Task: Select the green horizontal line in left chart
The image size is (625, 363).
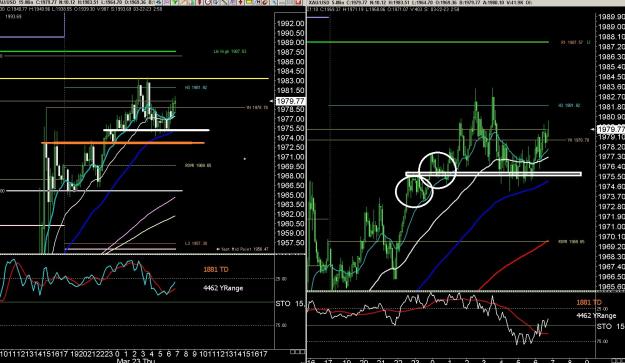Action: 88,51
